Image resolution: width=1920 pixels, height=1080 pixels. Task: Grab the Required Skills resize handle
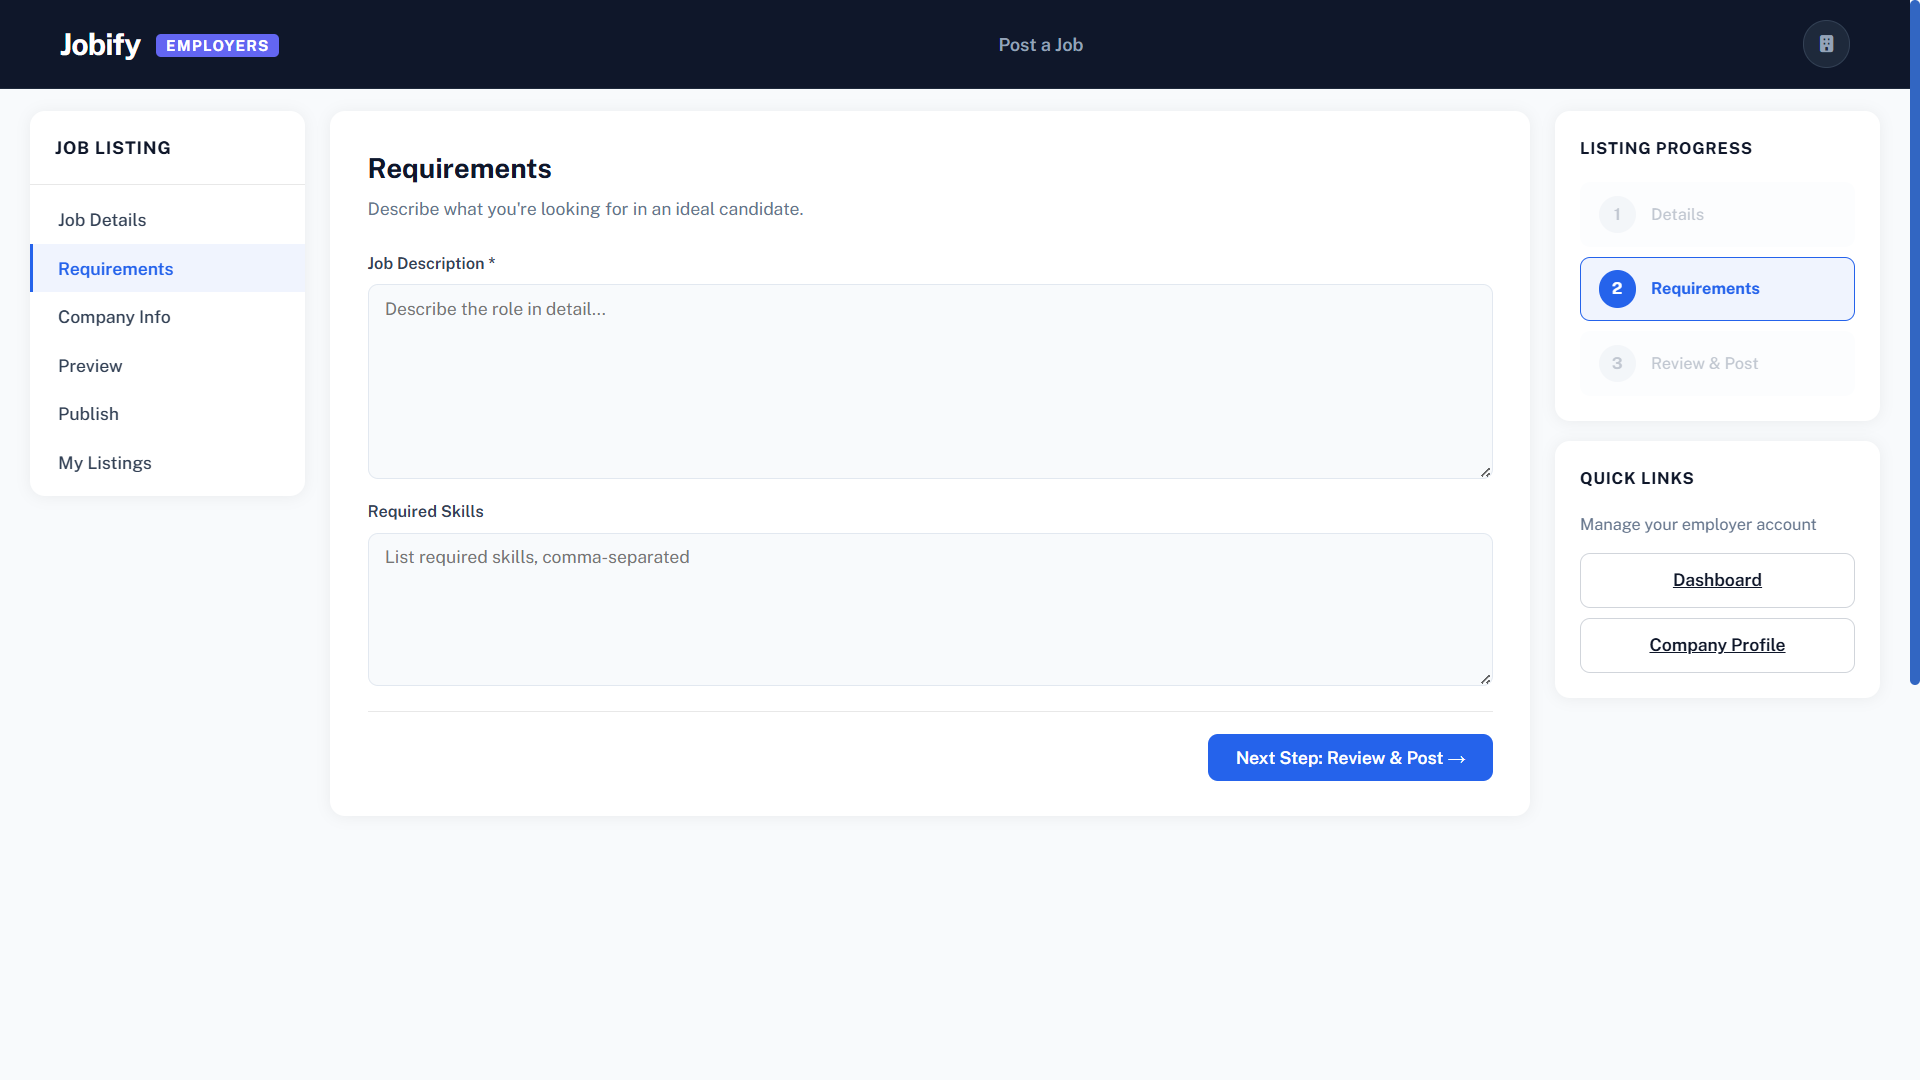click(x=1485, y=679)
